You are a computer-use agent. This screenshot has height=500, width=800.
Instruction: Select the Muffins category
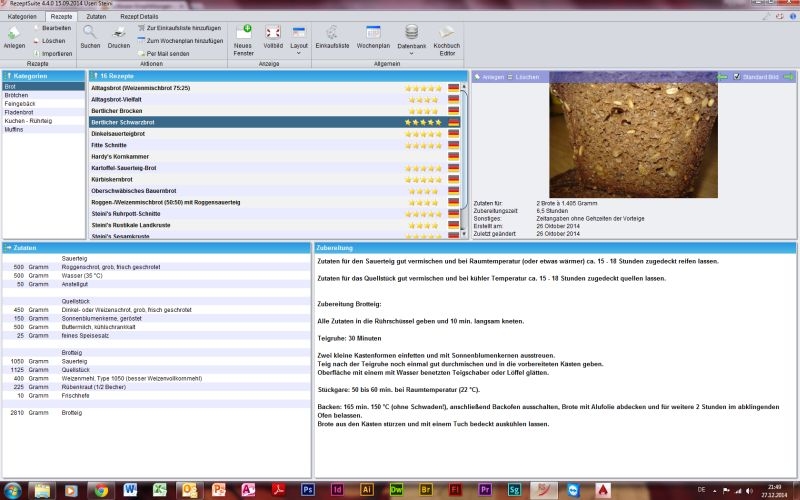(x=43, y=130)
